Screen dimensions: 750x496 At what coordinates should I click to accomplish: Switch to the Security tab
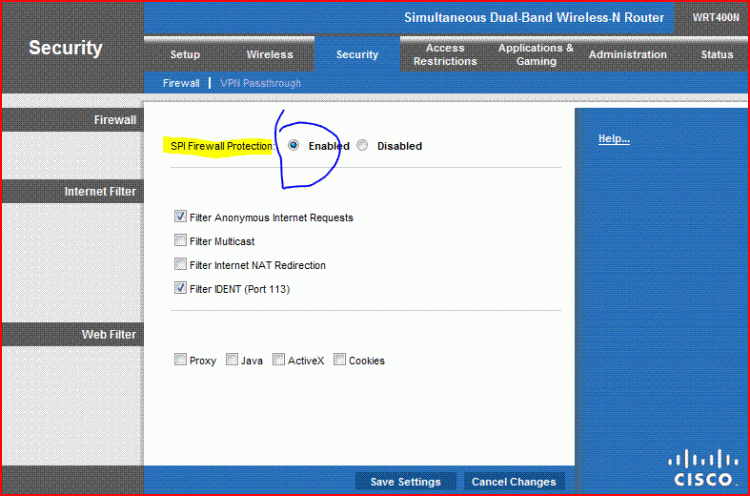tap(357, 55)
